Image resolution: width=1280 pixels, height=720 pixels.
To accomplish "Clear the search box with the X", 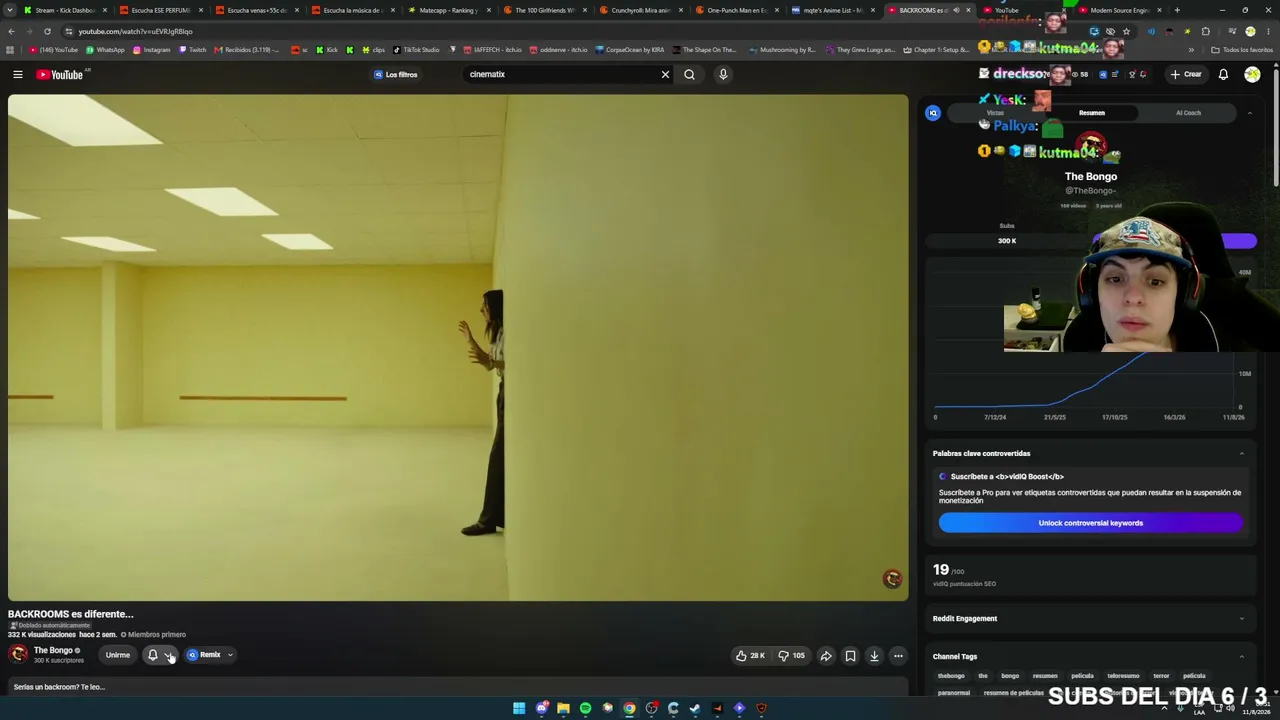I will tap(665, 74).
